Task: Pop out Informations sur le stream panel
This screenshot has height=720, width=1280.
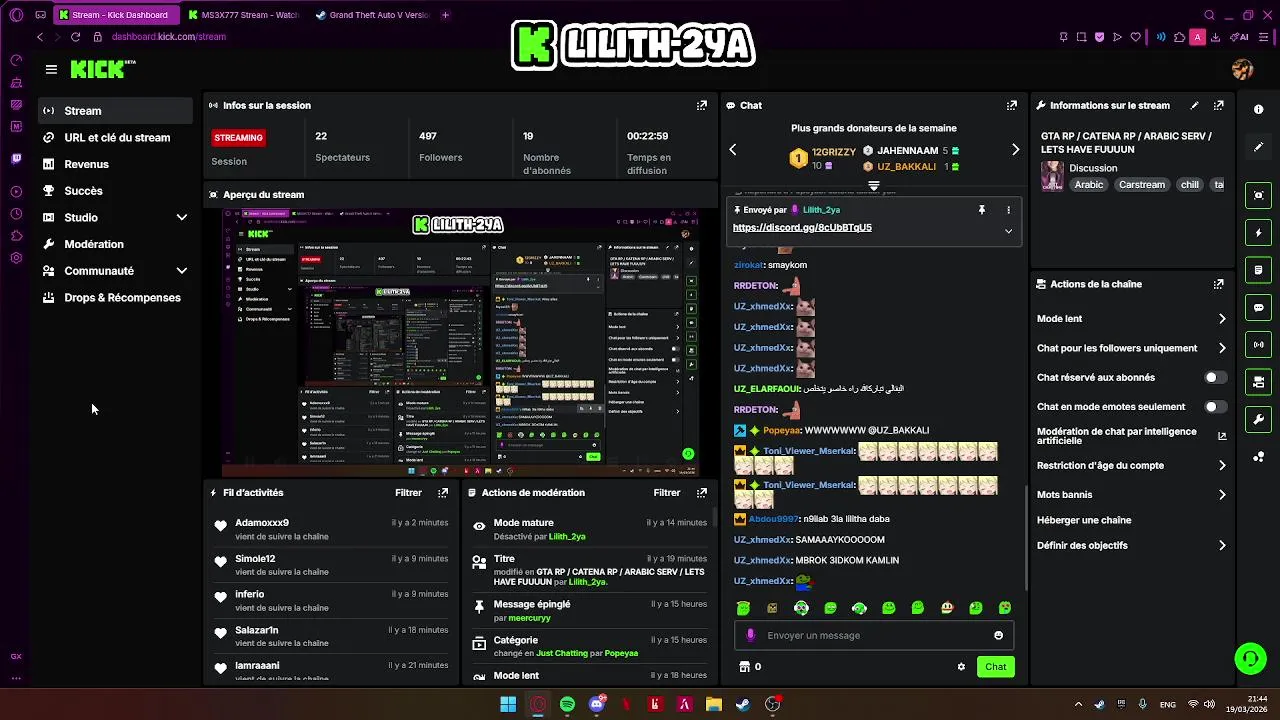Action: 1218,105
